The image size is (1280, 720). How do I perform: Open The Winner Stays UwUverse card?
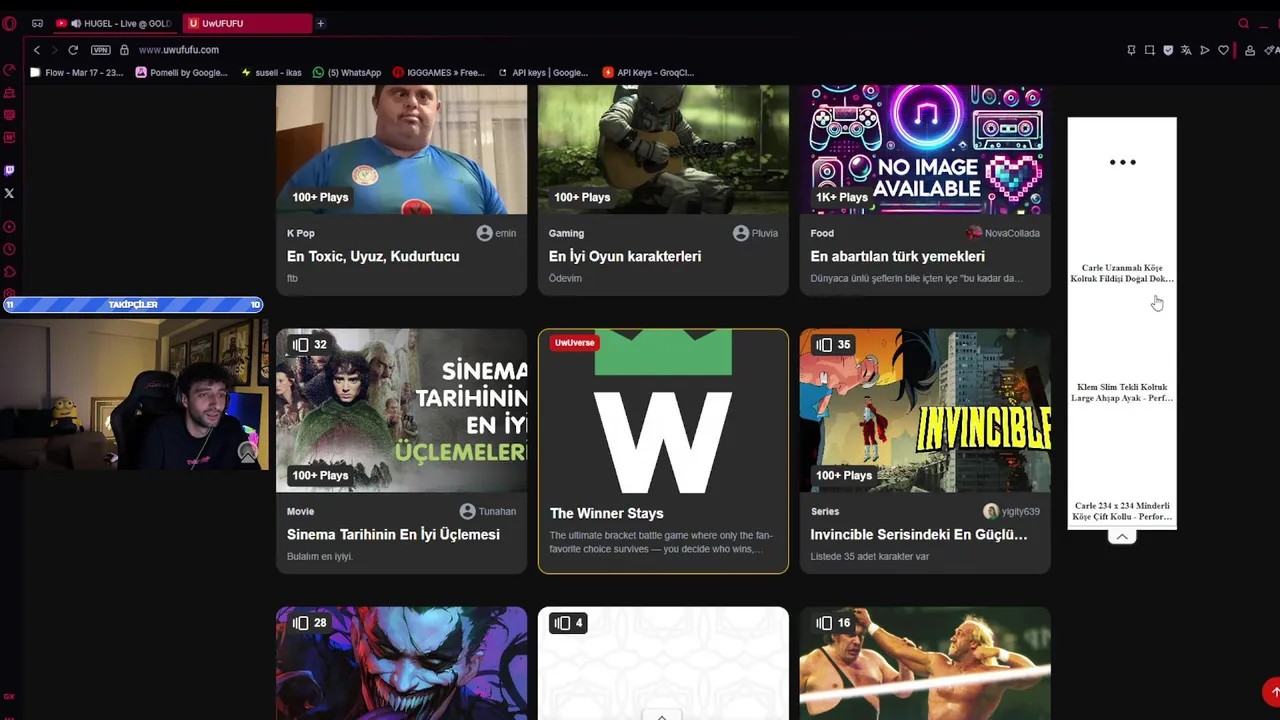tap(663, 451)
